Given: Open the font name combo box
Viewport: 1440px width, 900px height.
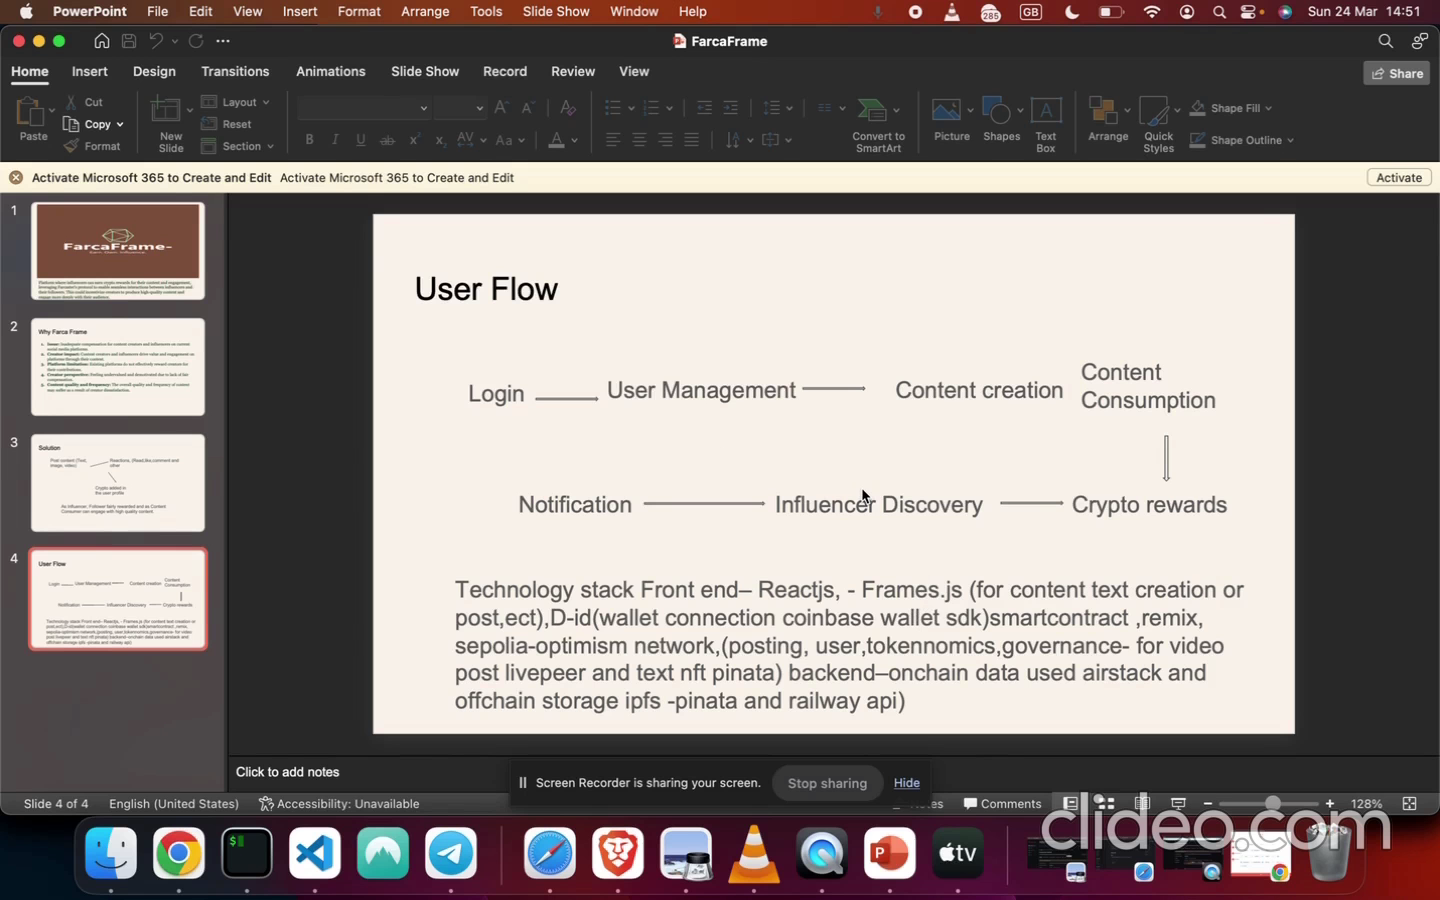Looking at the screenshot, I should tap(364, 108).
